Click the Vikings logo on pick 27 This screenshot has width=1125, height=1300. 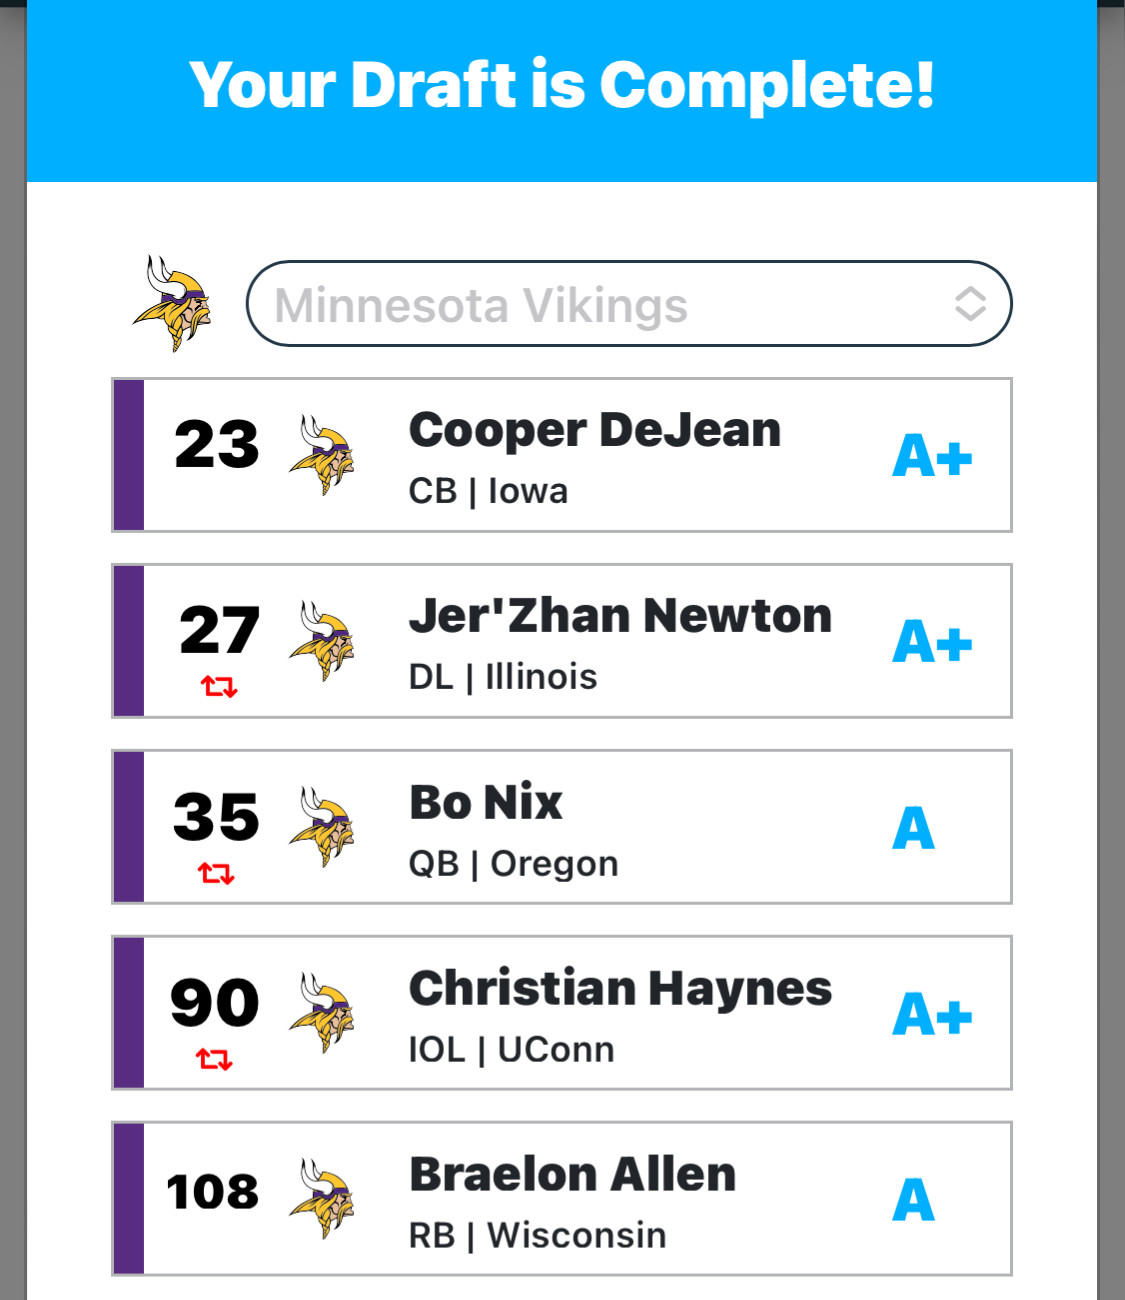pos(322,642)
